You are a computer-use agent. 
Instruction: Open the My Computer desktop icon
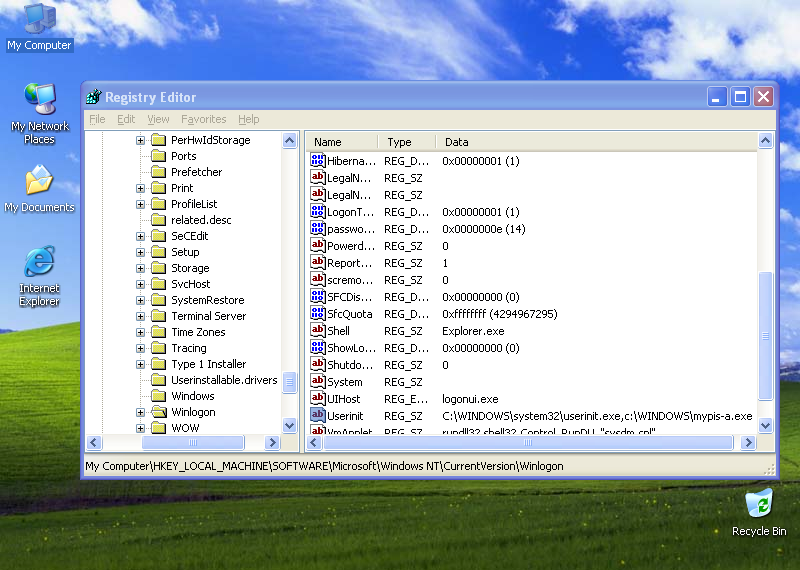coord(39,27)
